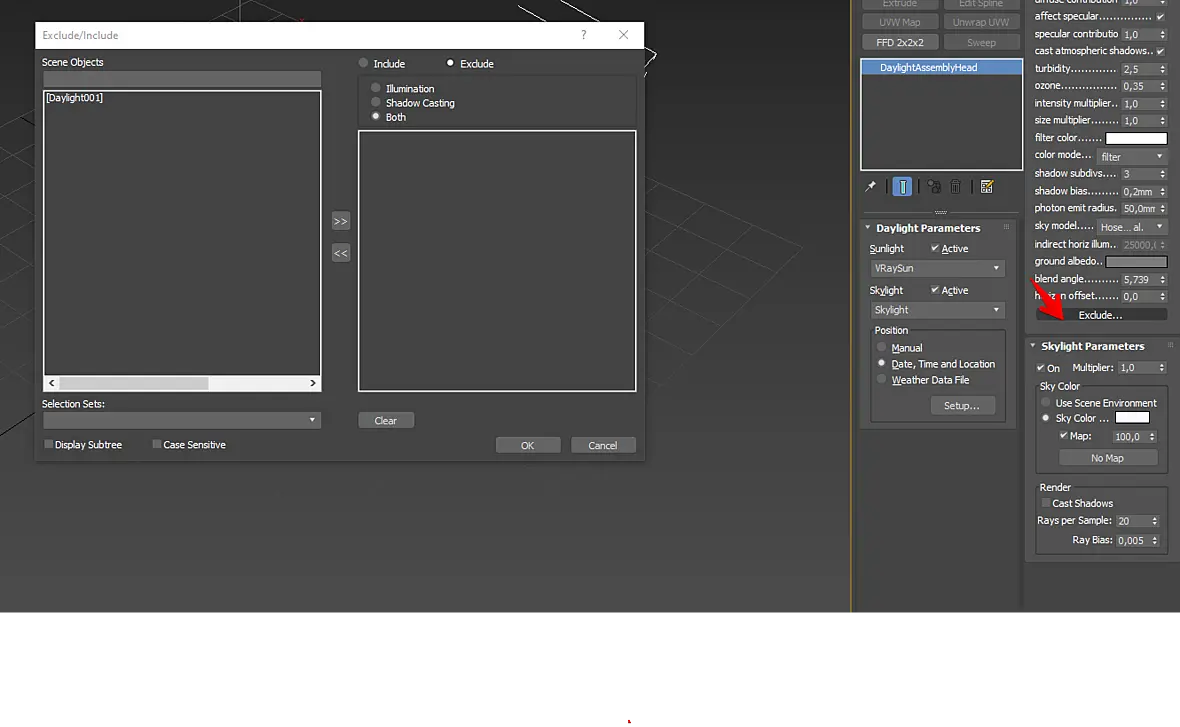Click Setup... position button

coord(962,406)
